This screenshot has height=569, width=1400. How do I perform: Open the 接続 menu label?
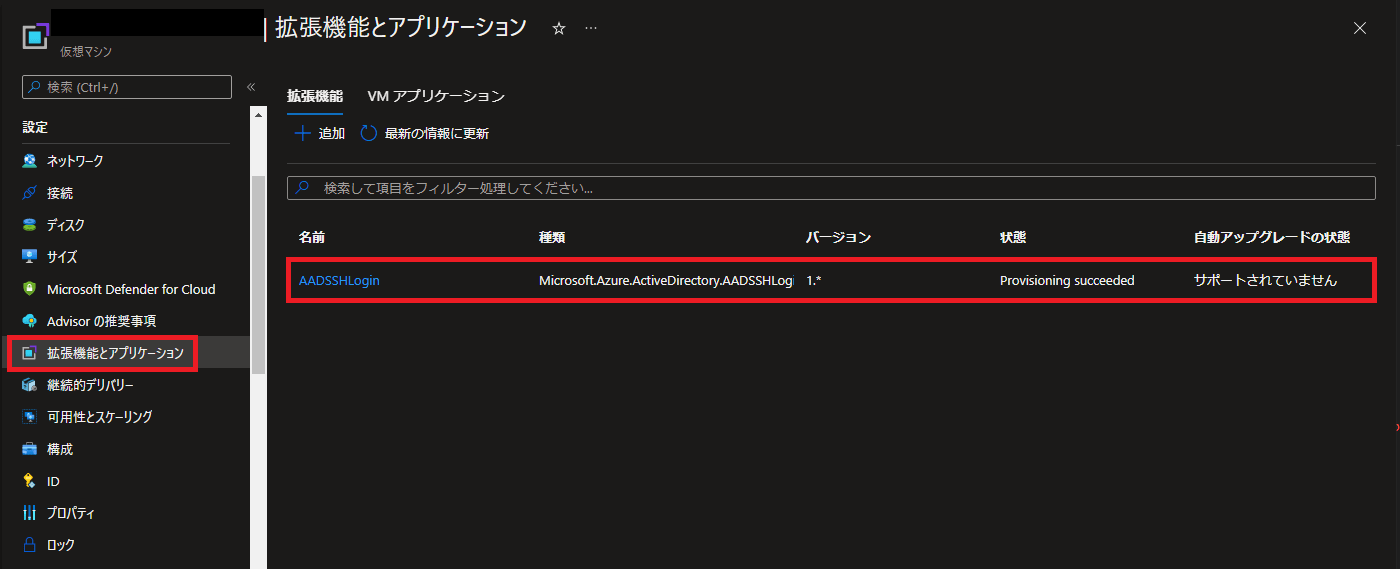tap(60, 193)
